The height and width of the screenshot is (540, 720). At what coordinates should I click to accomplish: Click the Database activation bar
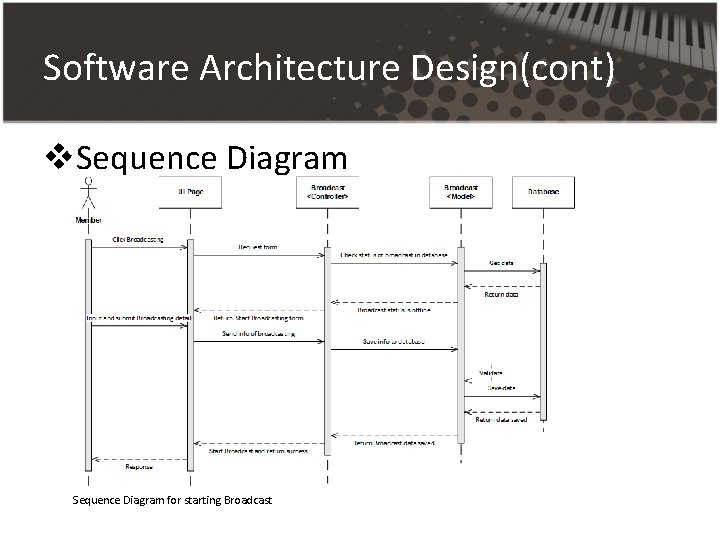point(543,342)
